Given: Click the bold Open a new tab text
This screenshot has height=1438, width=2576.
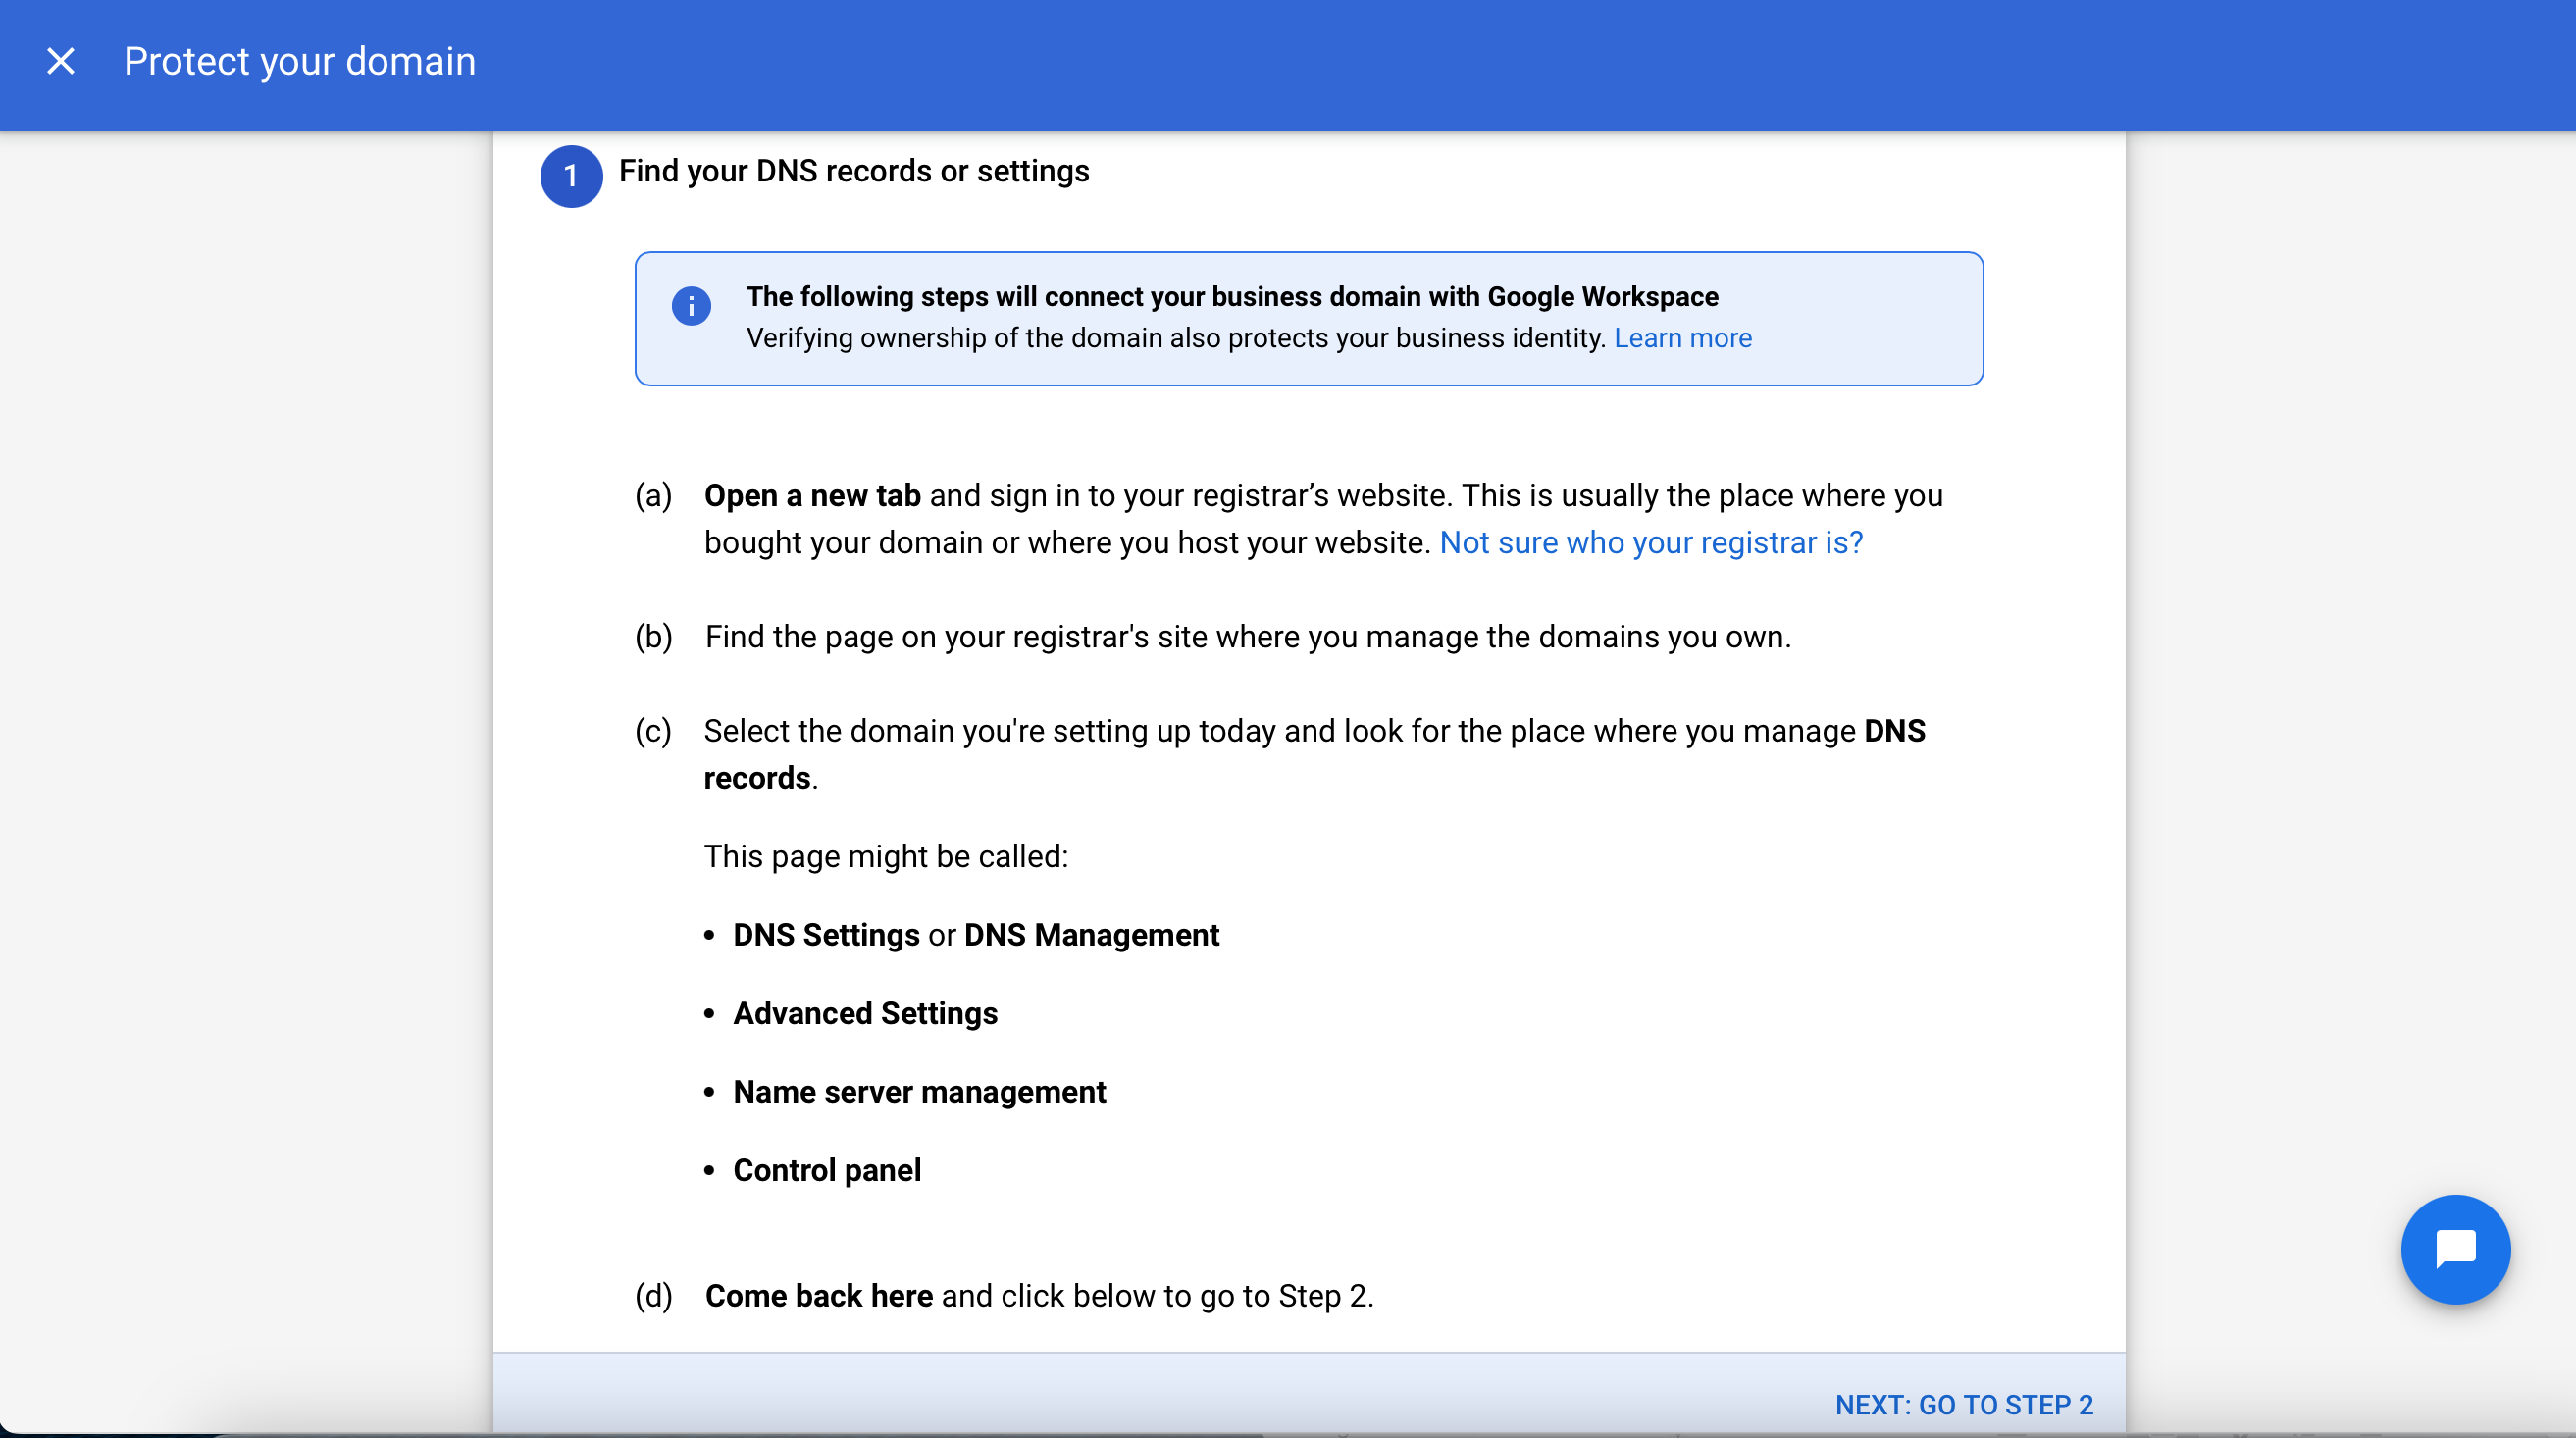Looking at the screenshot, I should click(812, 496).
